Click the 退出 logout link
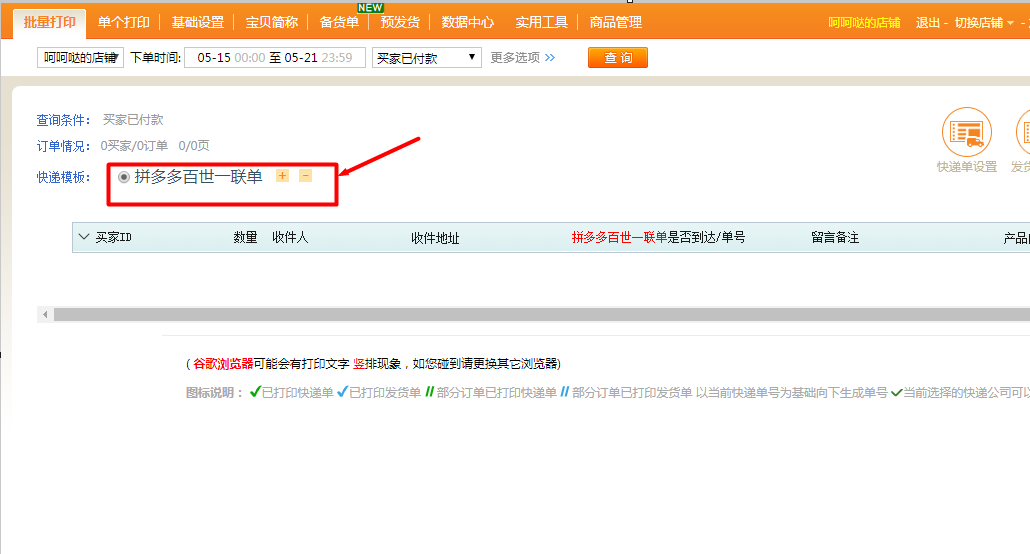Viewport: 1030px width, 554px height. pos(927,23)
